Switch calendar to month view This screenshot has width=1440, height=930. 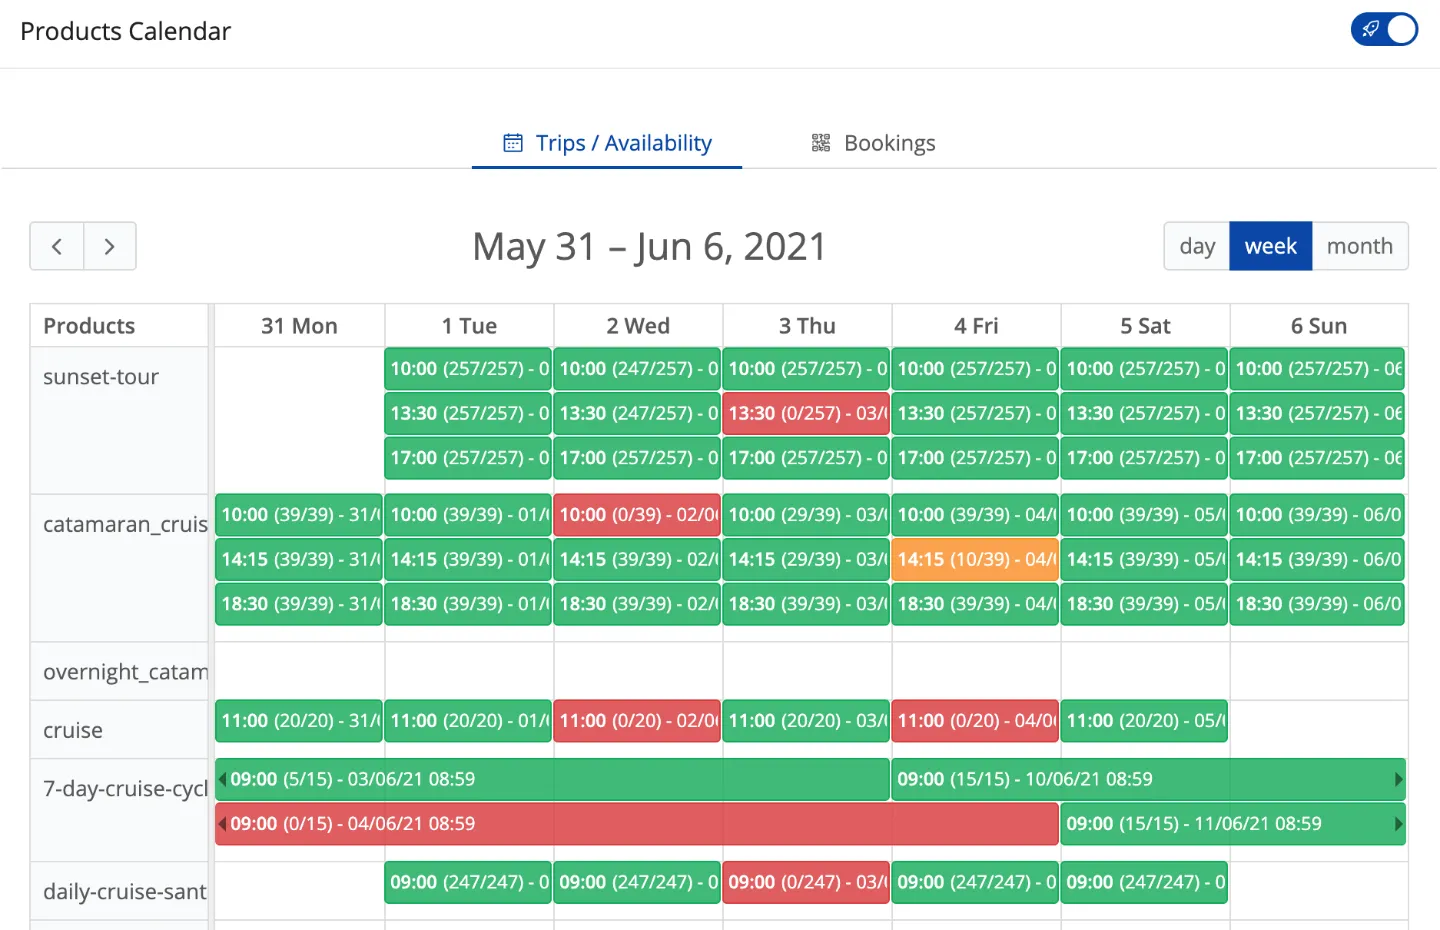pos(1360,246)
